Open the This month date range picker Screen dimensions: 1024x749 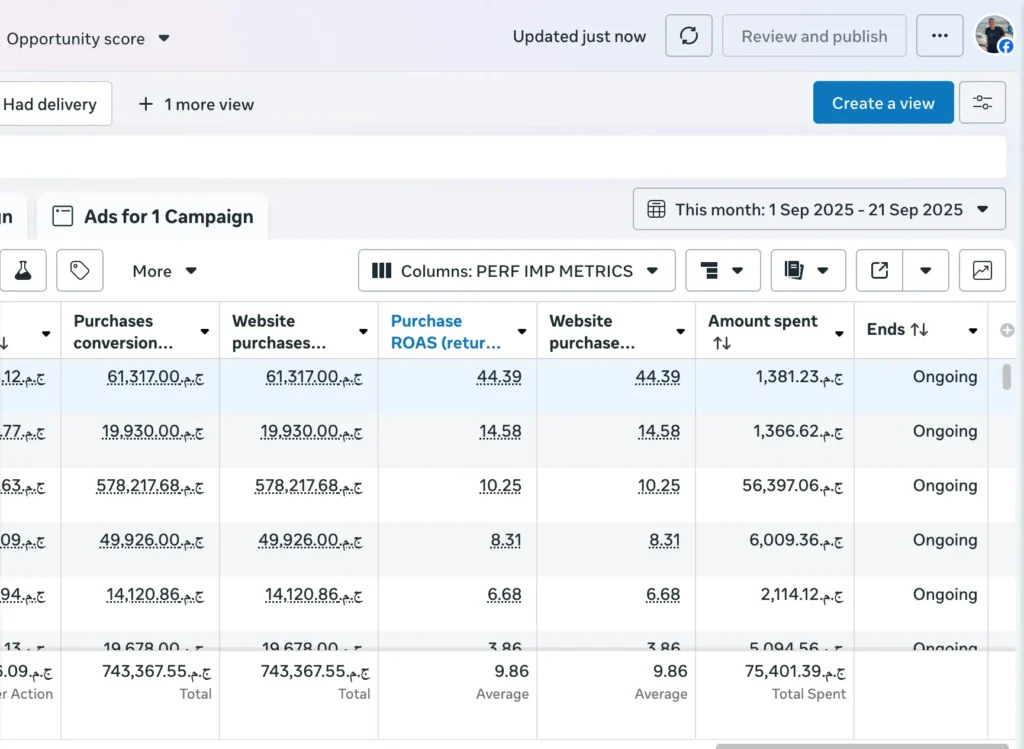pyautogui.click(x=819, y=210)
